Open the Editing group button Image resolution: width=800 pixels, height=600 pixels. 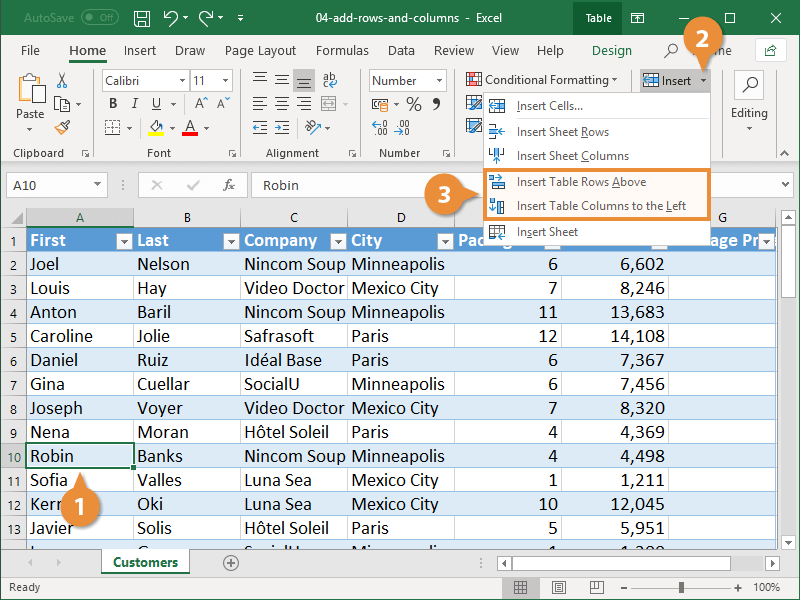[749, 102]
